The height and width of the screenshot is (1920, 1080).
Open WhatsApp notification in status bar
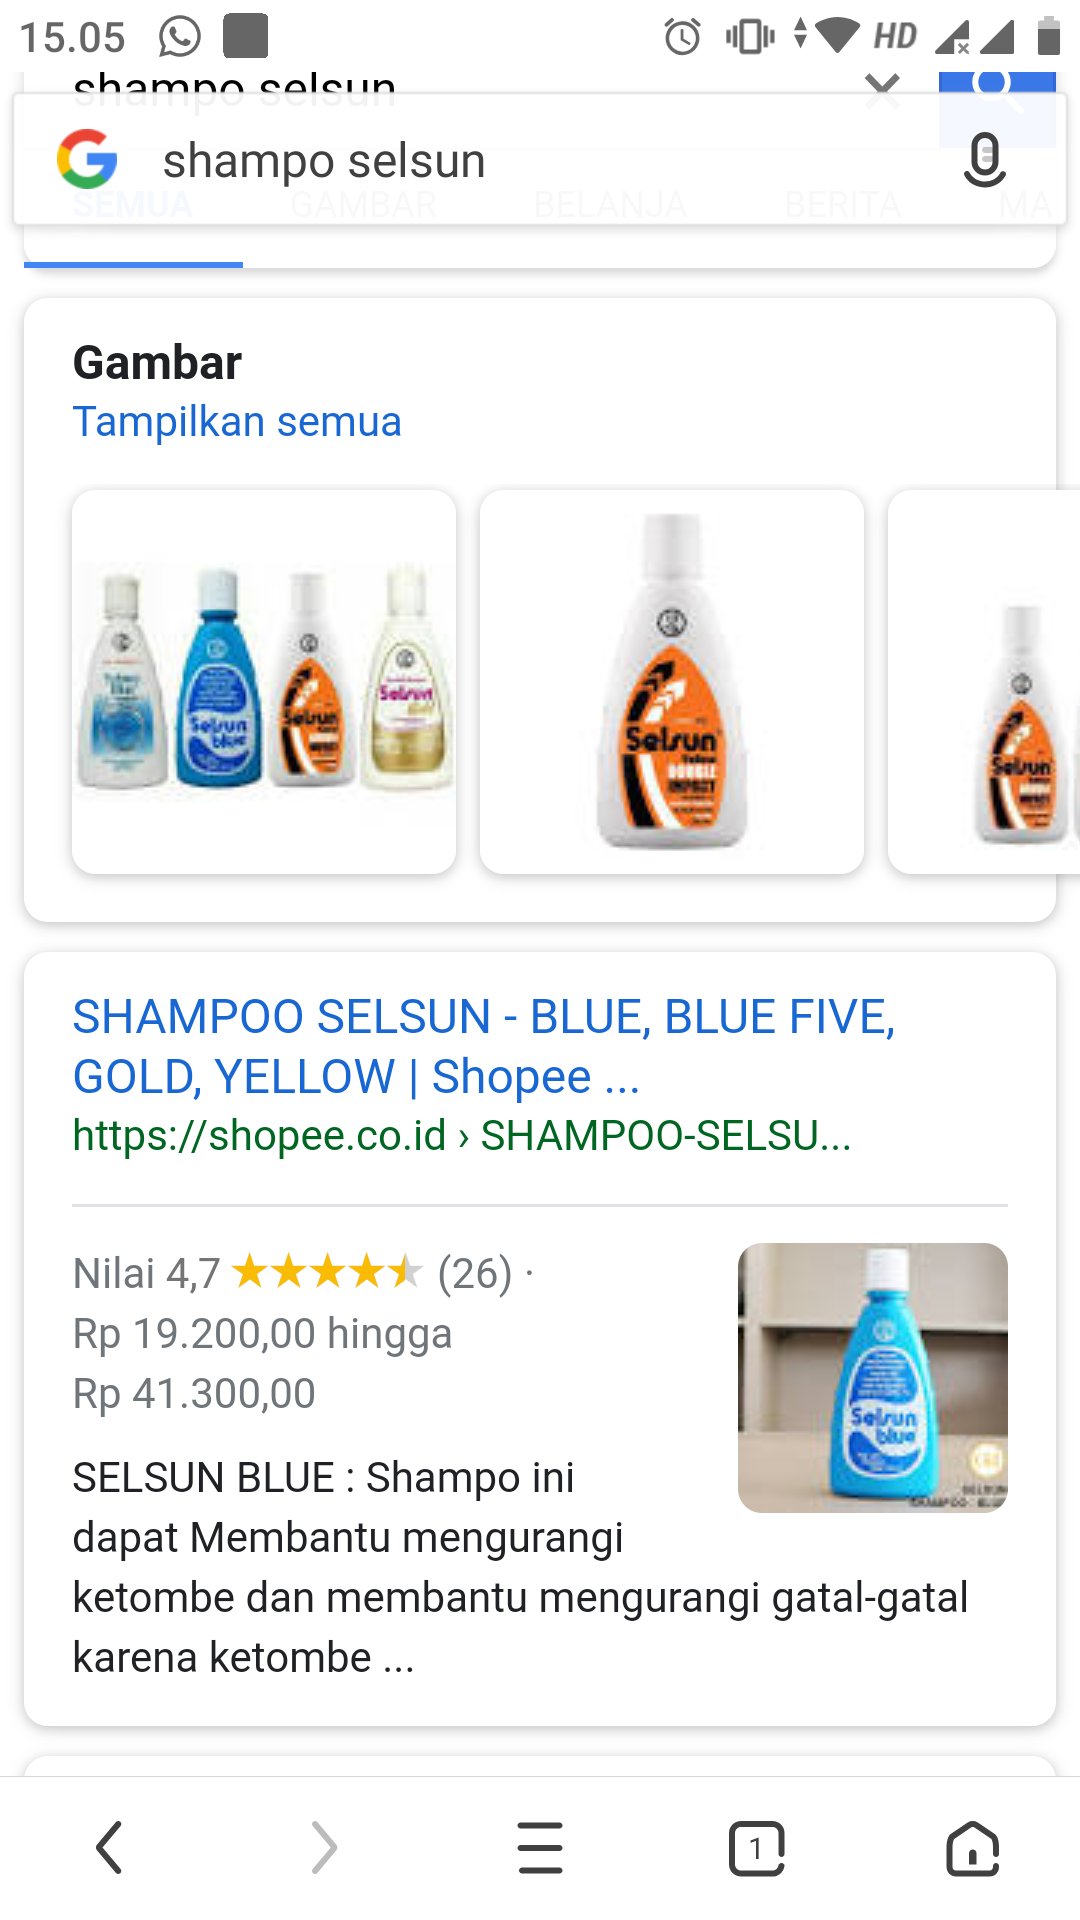(180, 37)
